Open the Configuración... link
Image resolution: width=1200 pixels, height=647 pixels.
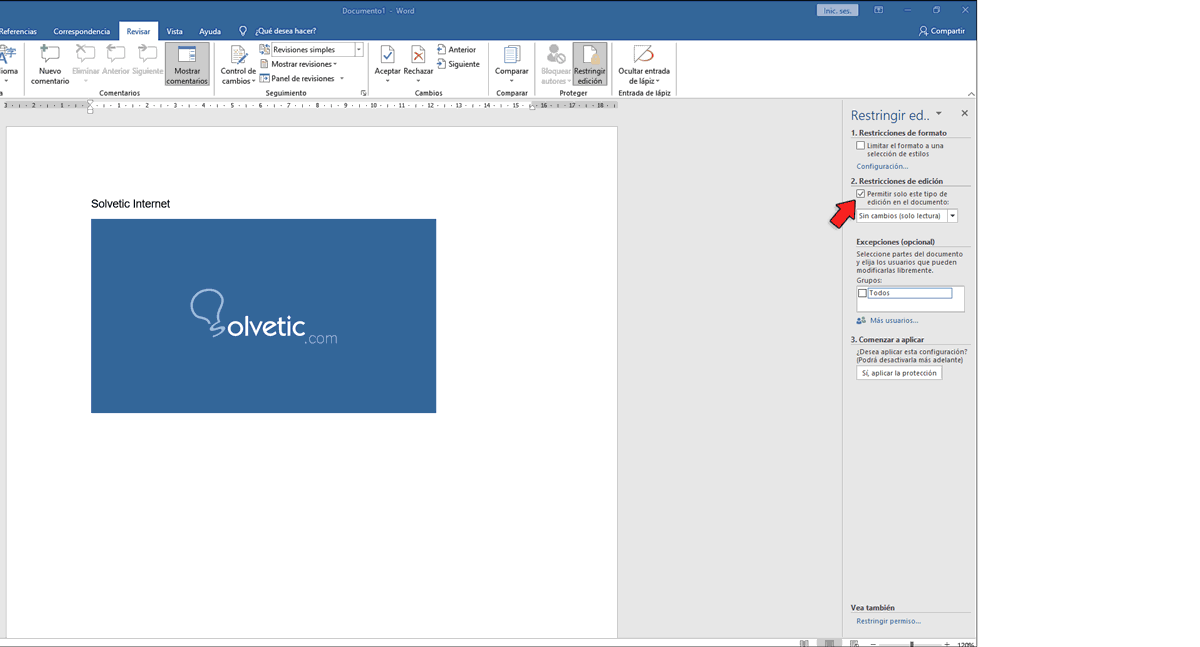pyautogui.click(x=882, y=167)
